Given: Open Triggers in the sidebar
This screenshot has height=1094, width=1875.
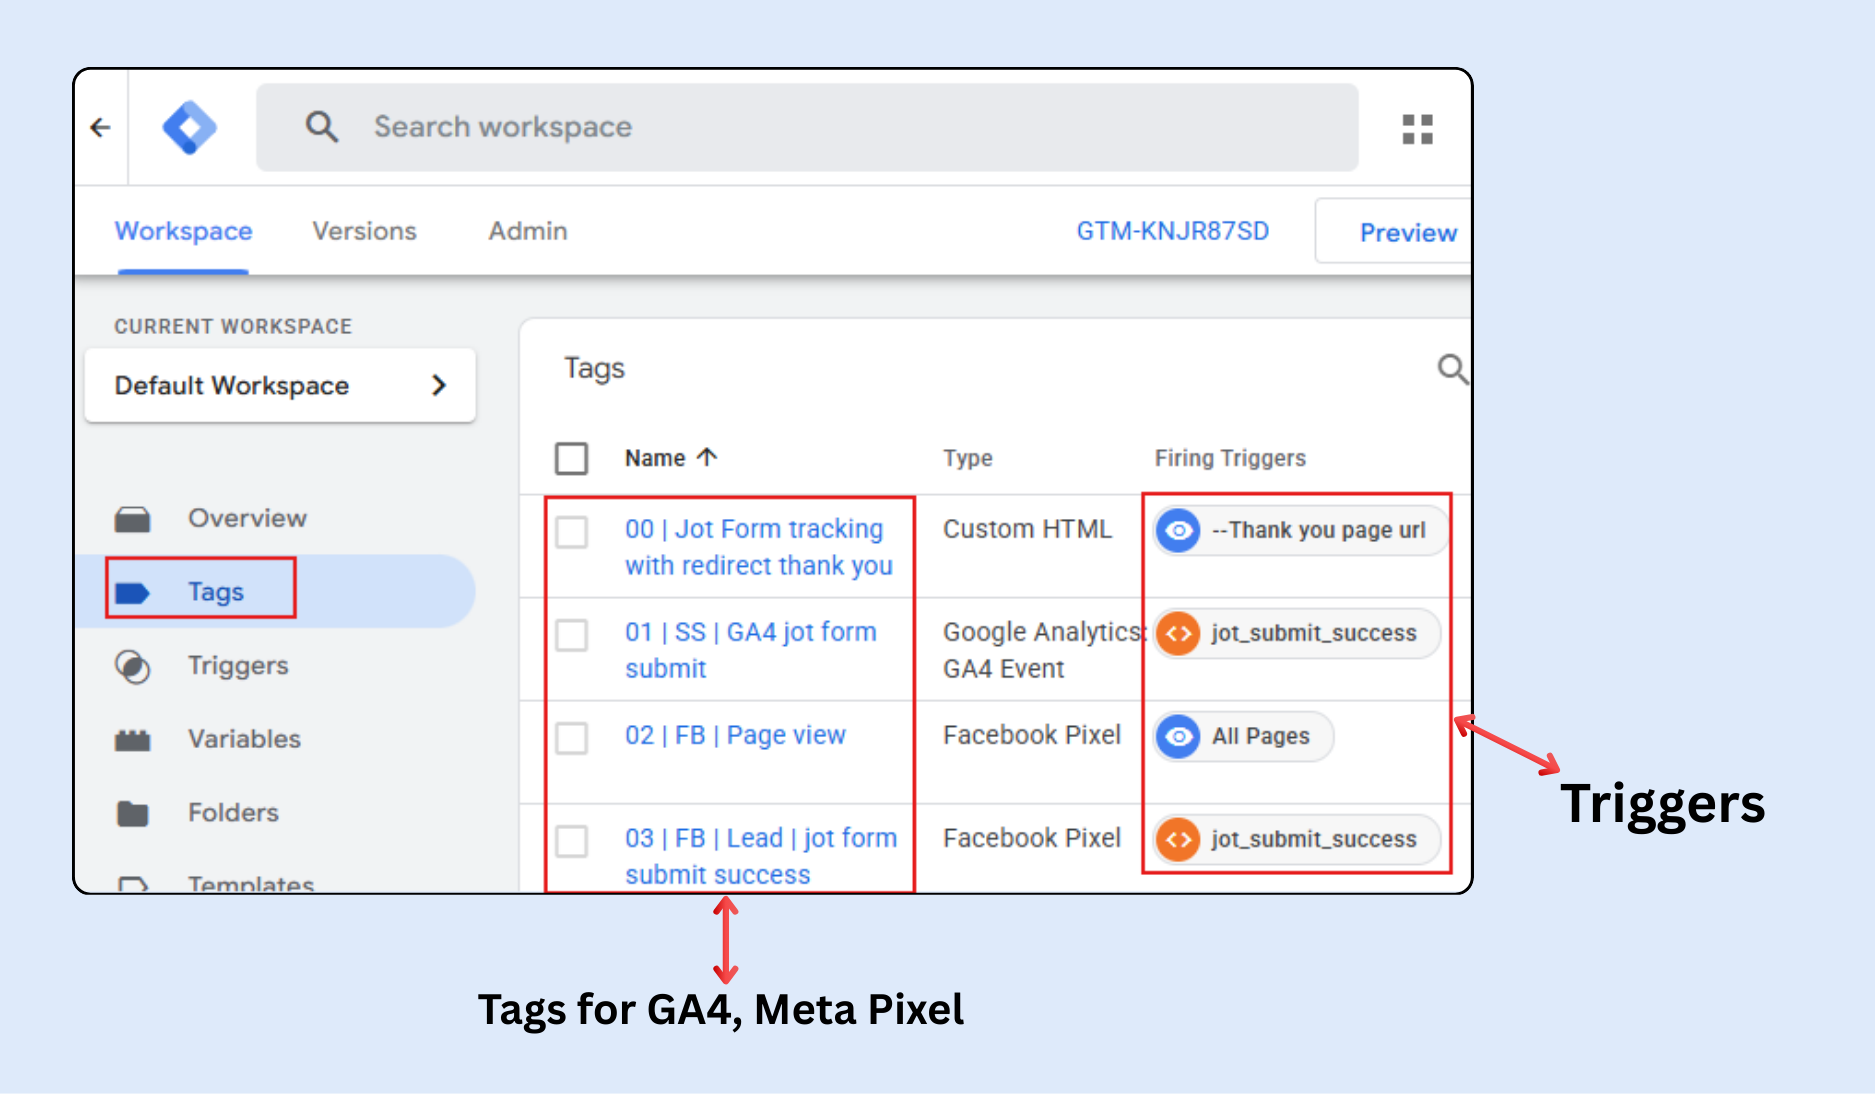Looking at the screenshot, I should click(237, 665).
